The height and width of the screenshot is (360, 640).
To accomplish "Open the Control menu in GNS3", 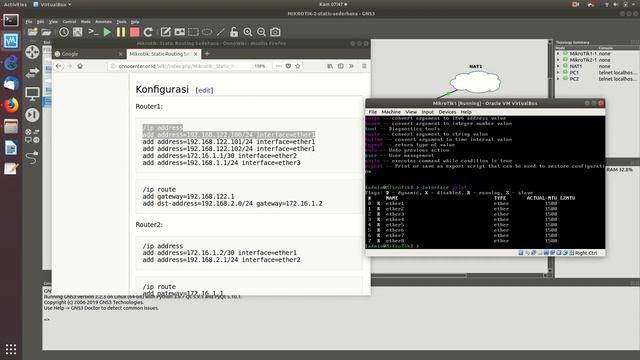I will (69, 22).
